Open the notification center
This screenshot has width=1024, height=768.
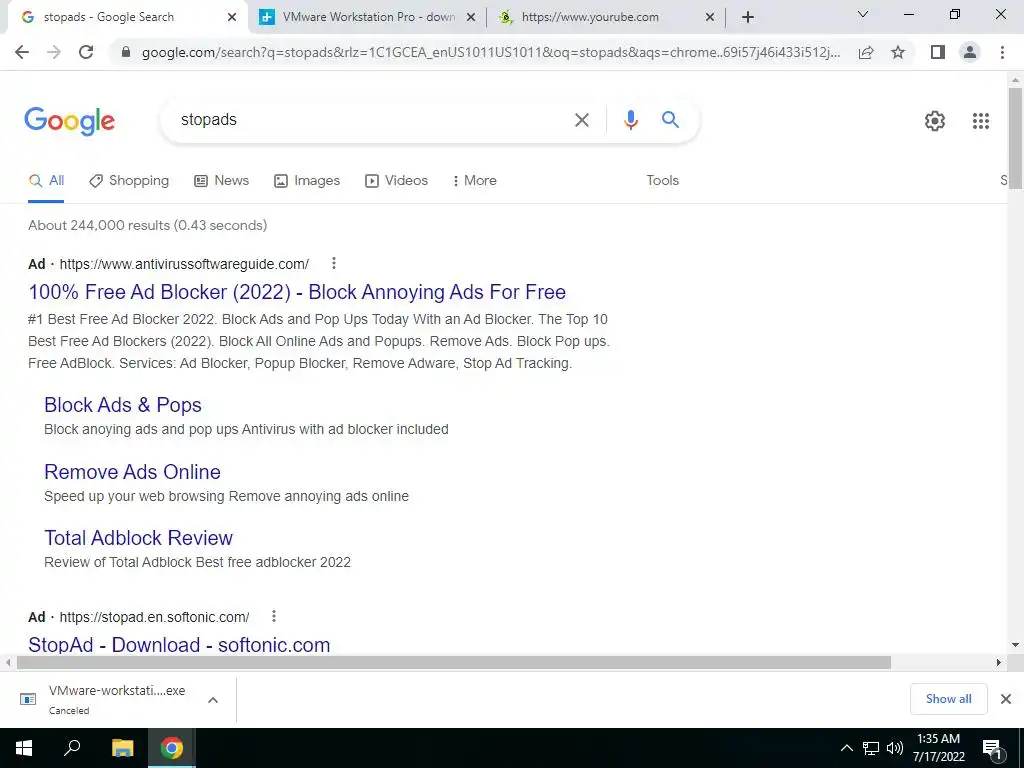click(x=991, y=748)
